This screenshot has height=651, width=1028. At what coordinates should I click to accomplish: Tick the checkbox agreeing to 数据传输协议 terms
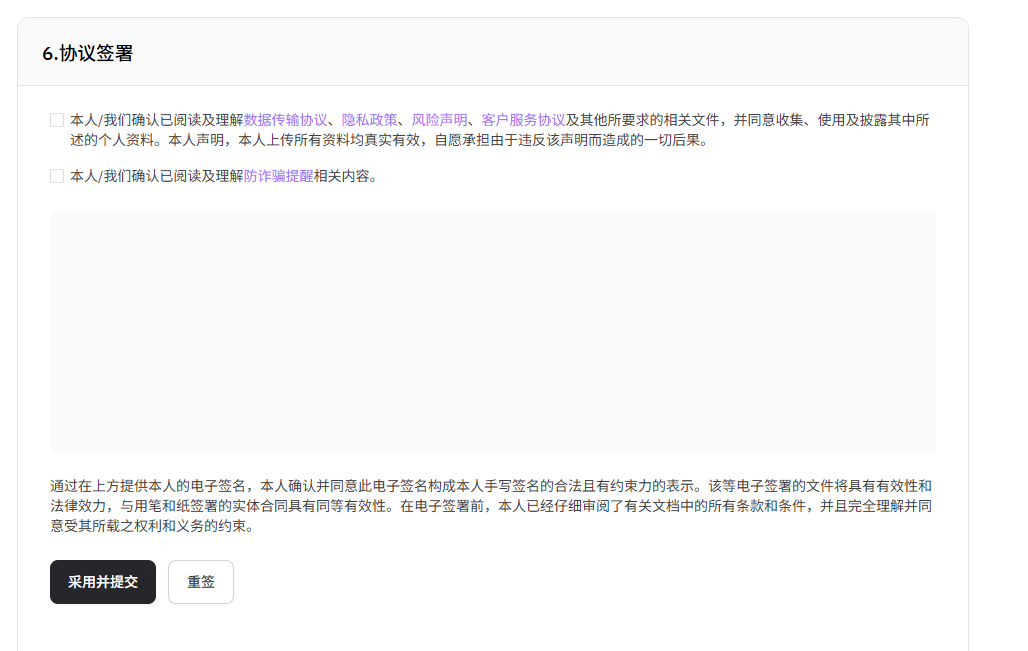57,120
